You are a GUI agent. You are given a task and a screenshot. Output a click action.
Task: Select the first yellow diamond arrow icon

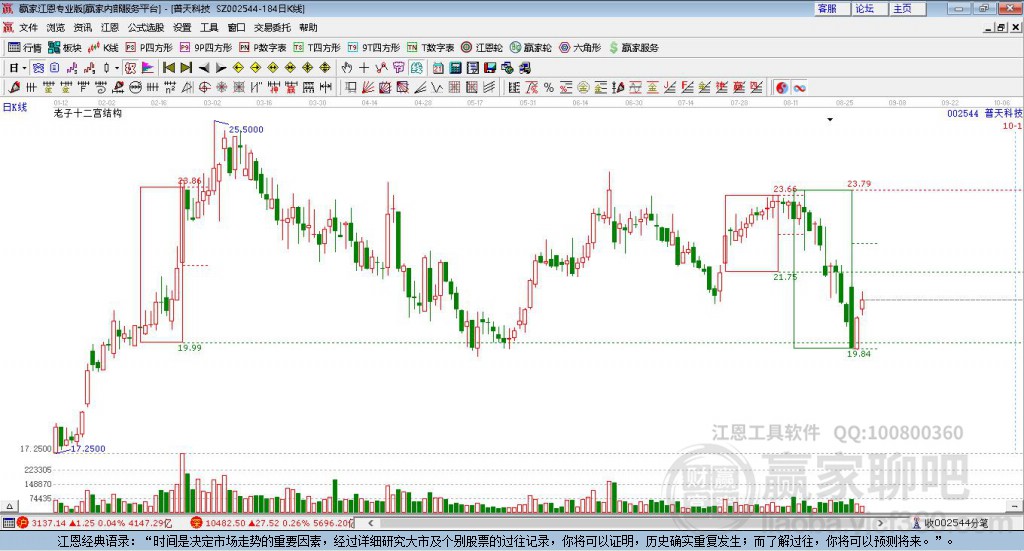[238, 68]
